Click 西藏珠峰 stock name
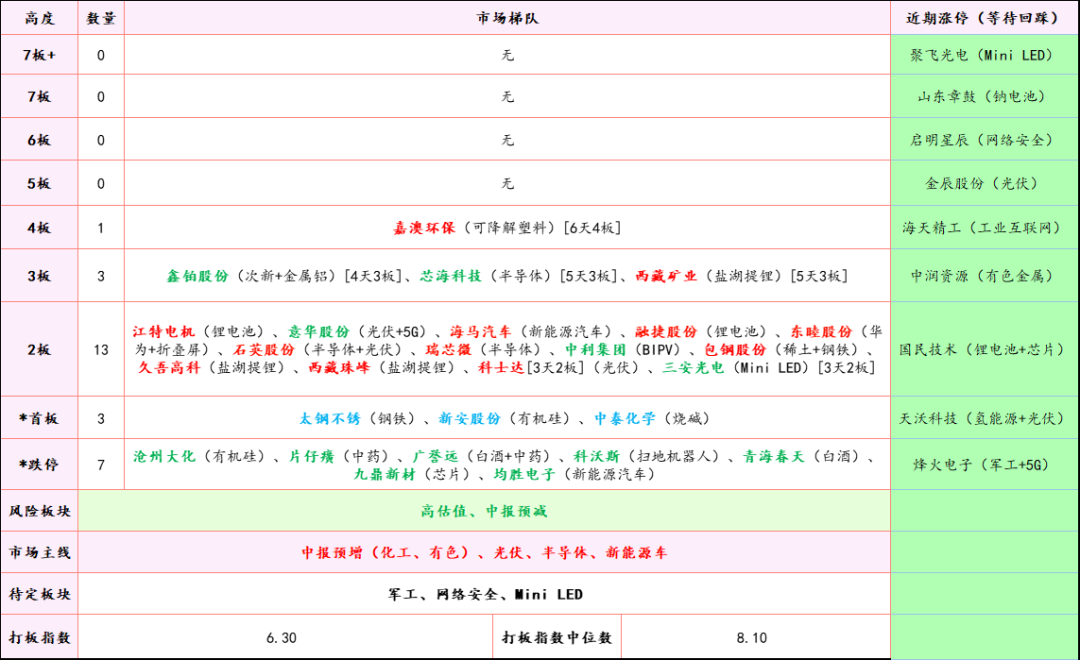 (339, 367)
